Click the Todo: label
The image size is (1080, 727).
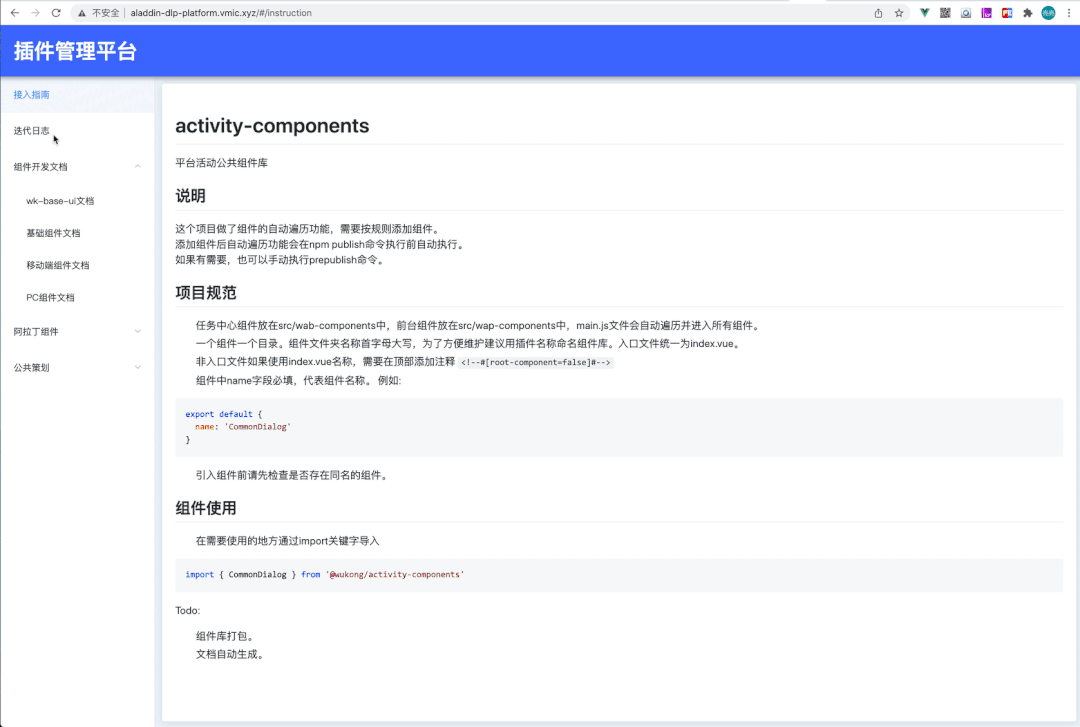click(187, 611)
